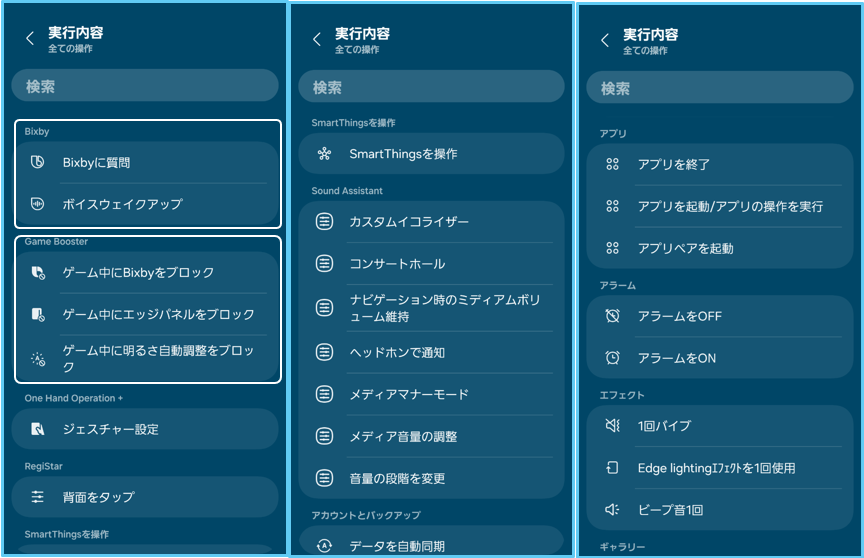Viewport: 864px width, 558px height.
Task: Tap the SmartThings snowflake icon
Action: [x=325, y=154]
